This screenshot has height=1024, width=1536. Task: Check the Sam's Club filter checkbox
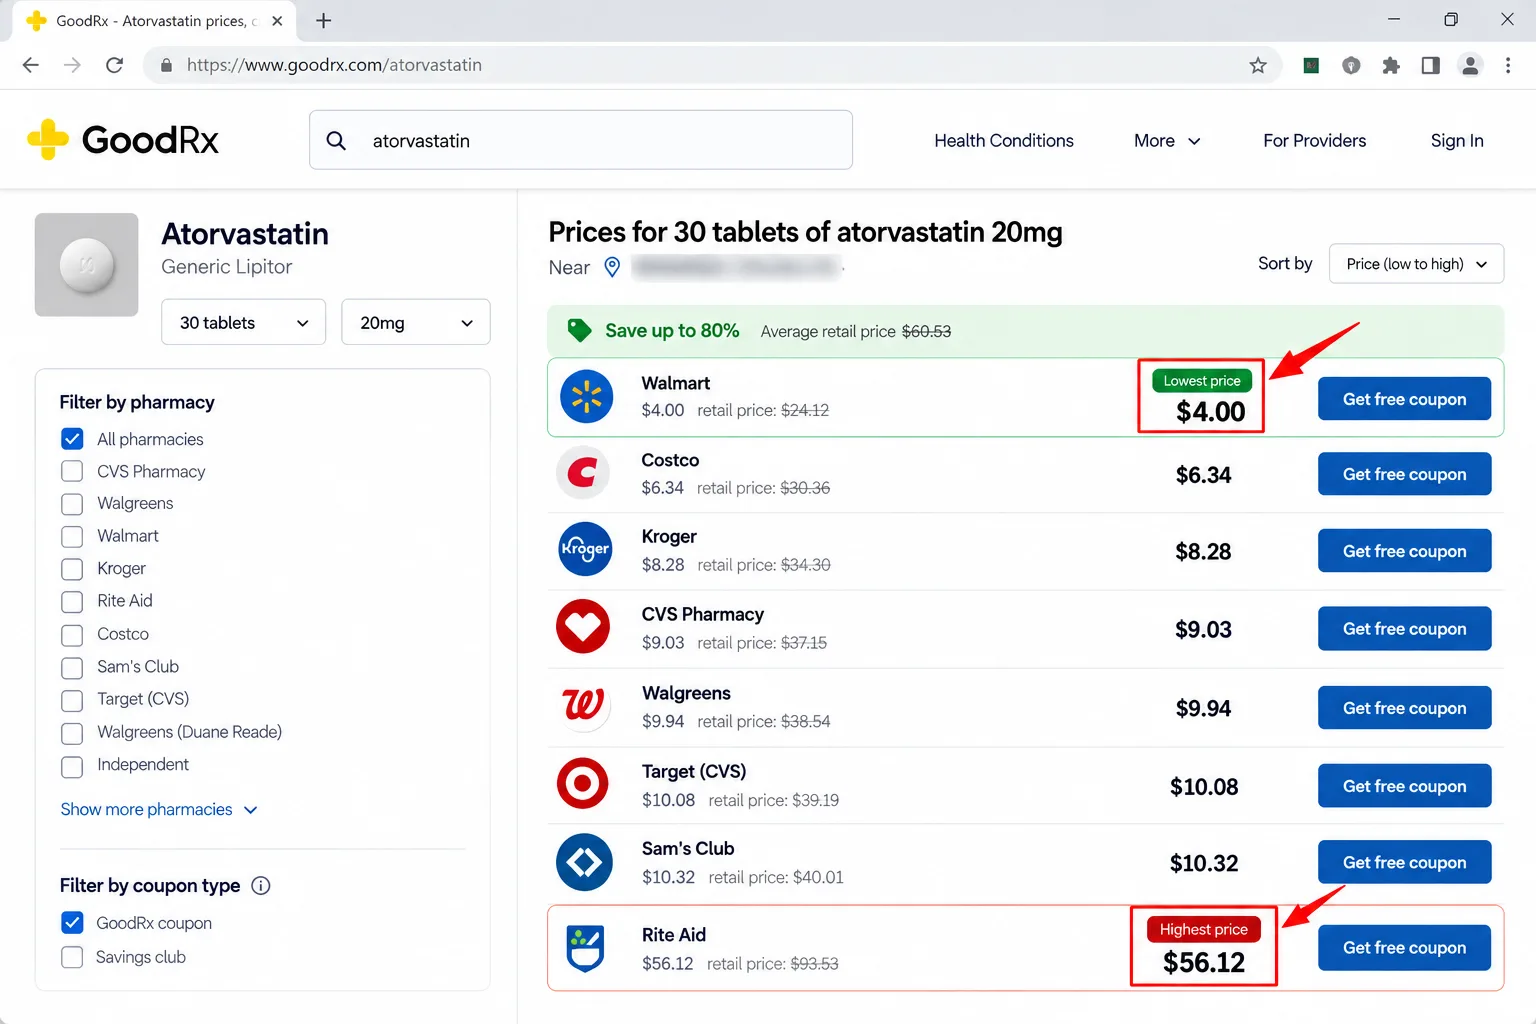(72, 667)
